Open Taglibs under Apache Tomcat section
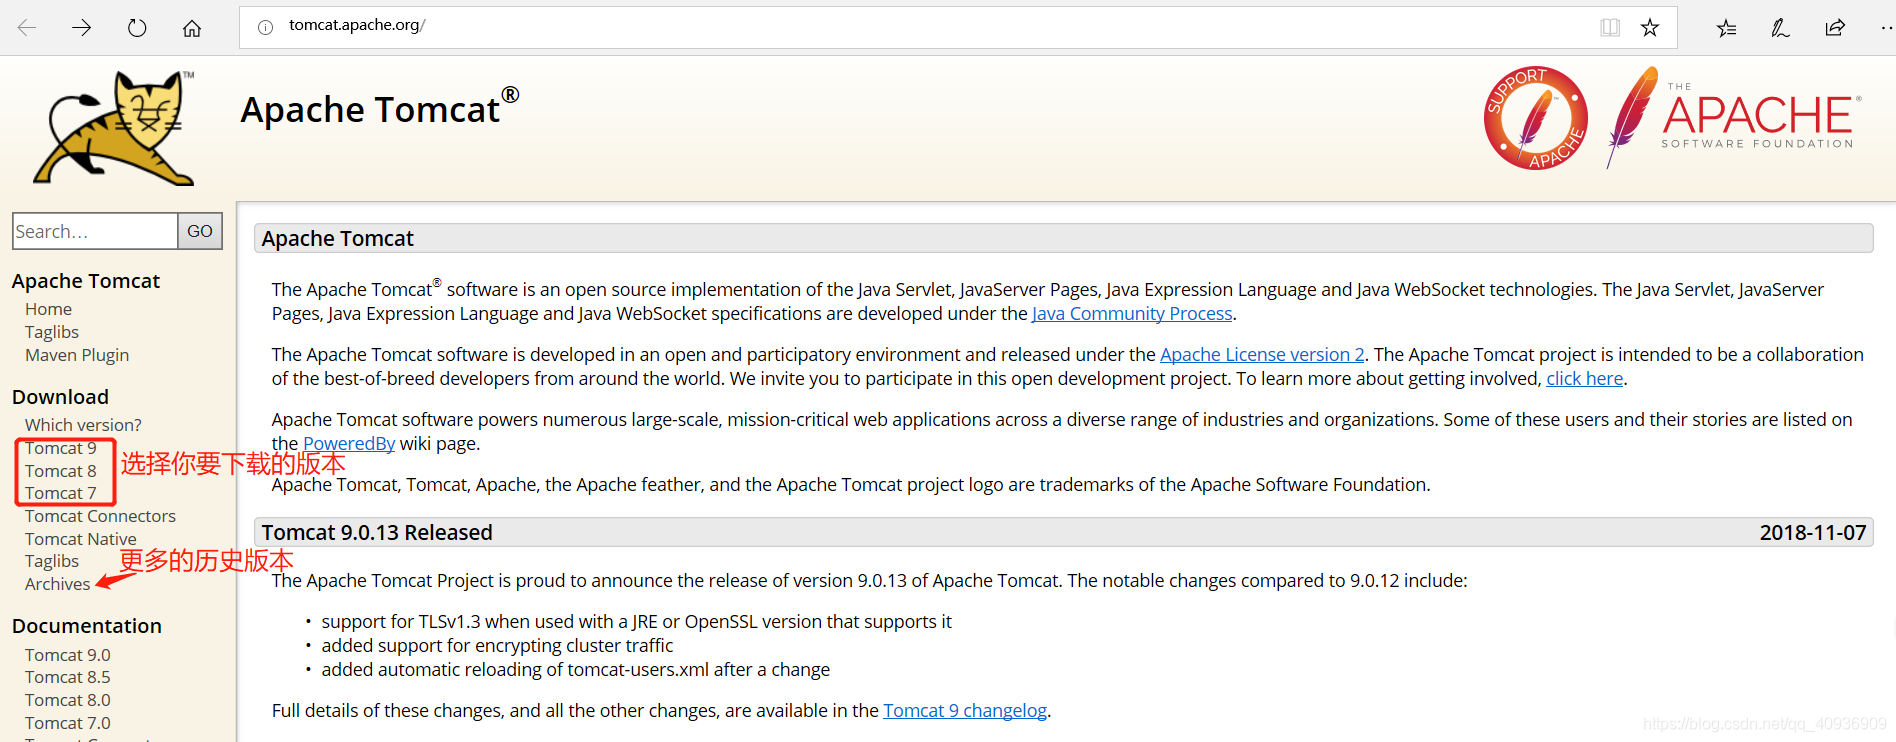 (x=52, y=332)
